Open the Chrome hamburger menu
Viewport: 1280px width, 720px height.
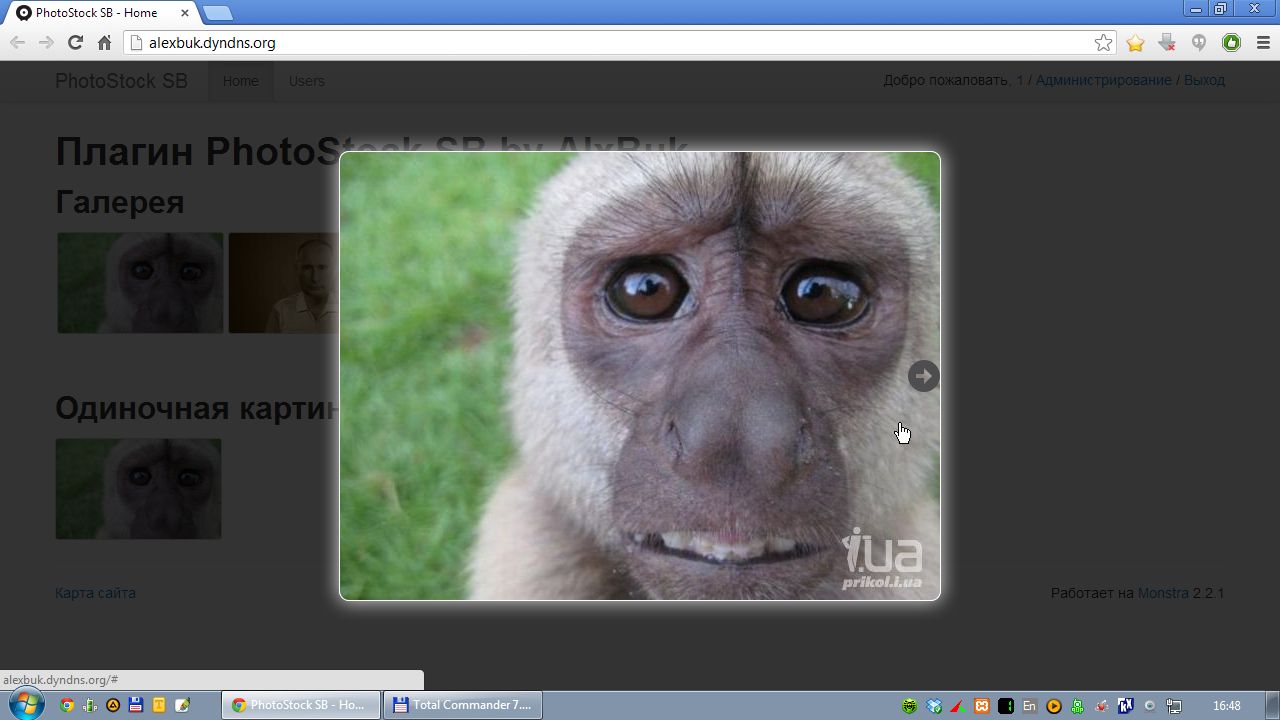[1262, 43]
